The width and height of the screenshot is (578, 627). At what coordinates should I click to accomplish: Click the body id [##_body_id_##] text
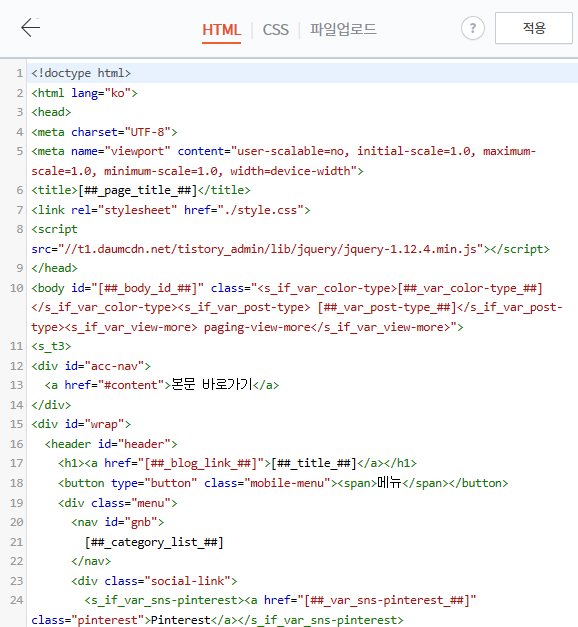click(118, 288)
